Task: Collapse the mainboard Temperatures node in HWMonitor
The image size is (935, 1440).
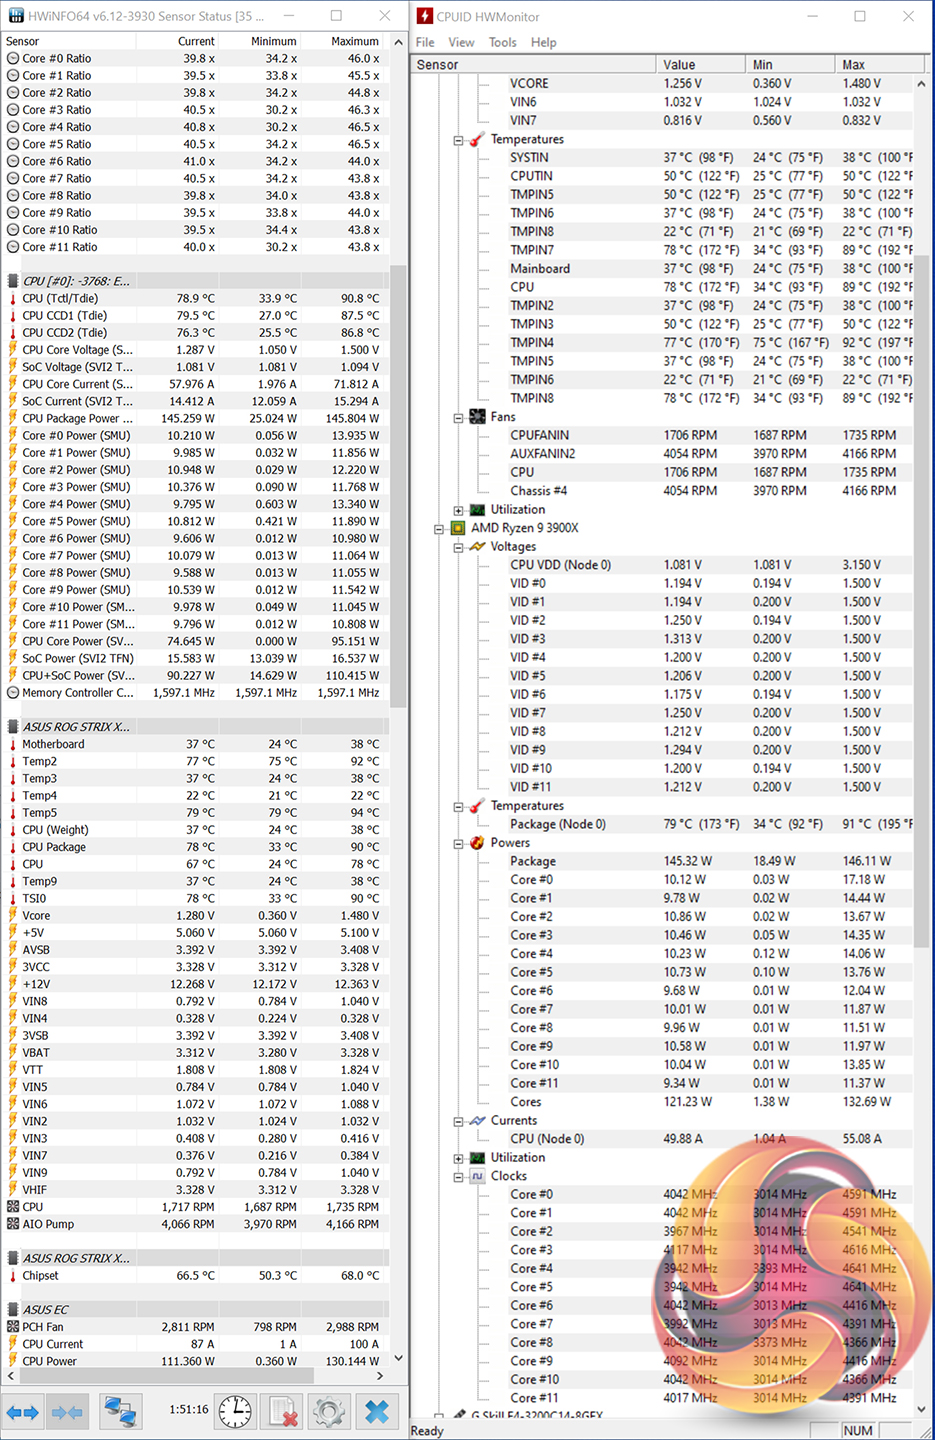Action: pyautogui.click(x=458, y=140)
